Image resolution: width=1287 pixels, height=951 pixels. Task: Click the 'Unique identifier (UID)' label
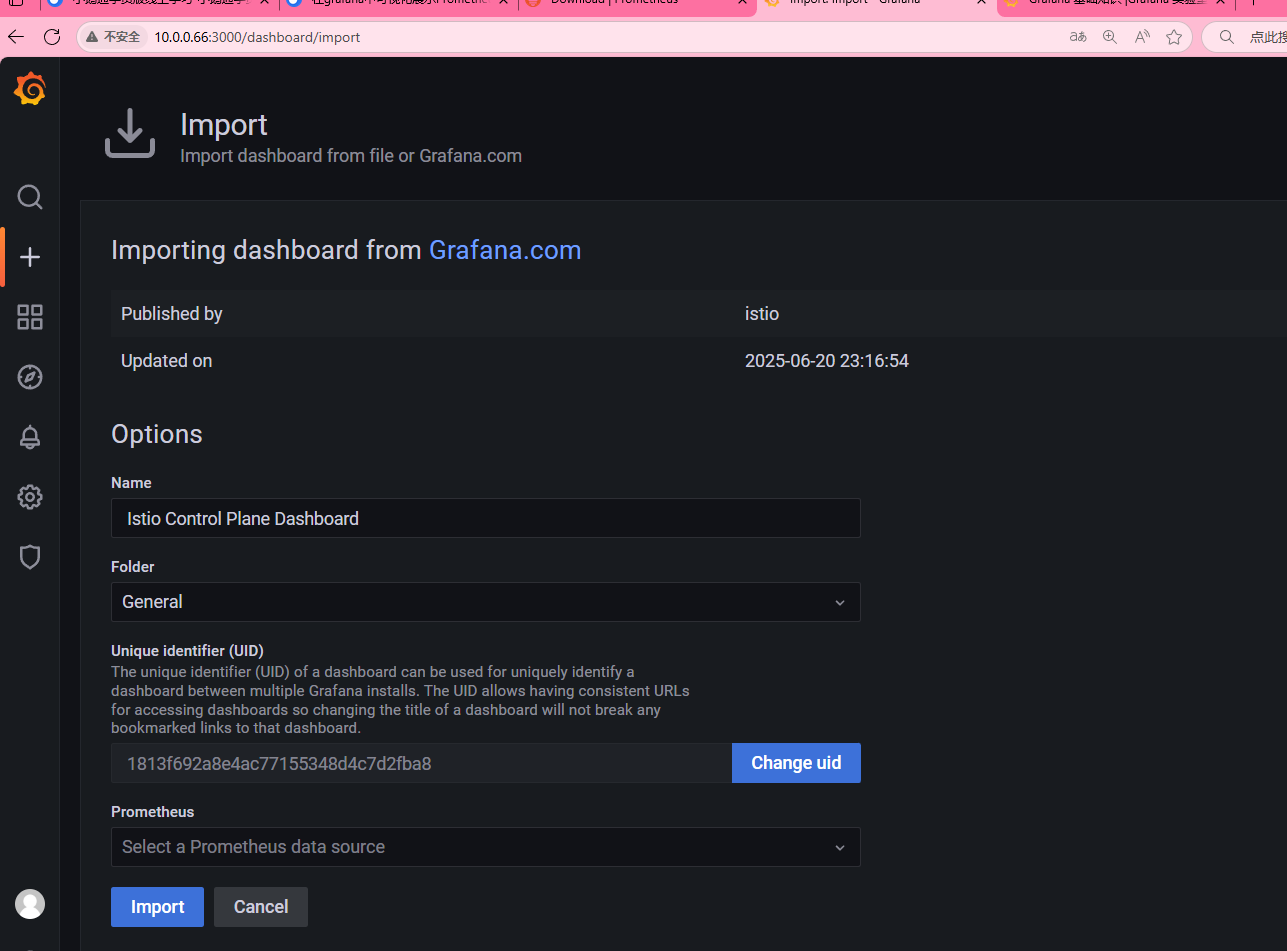[187, 651]
